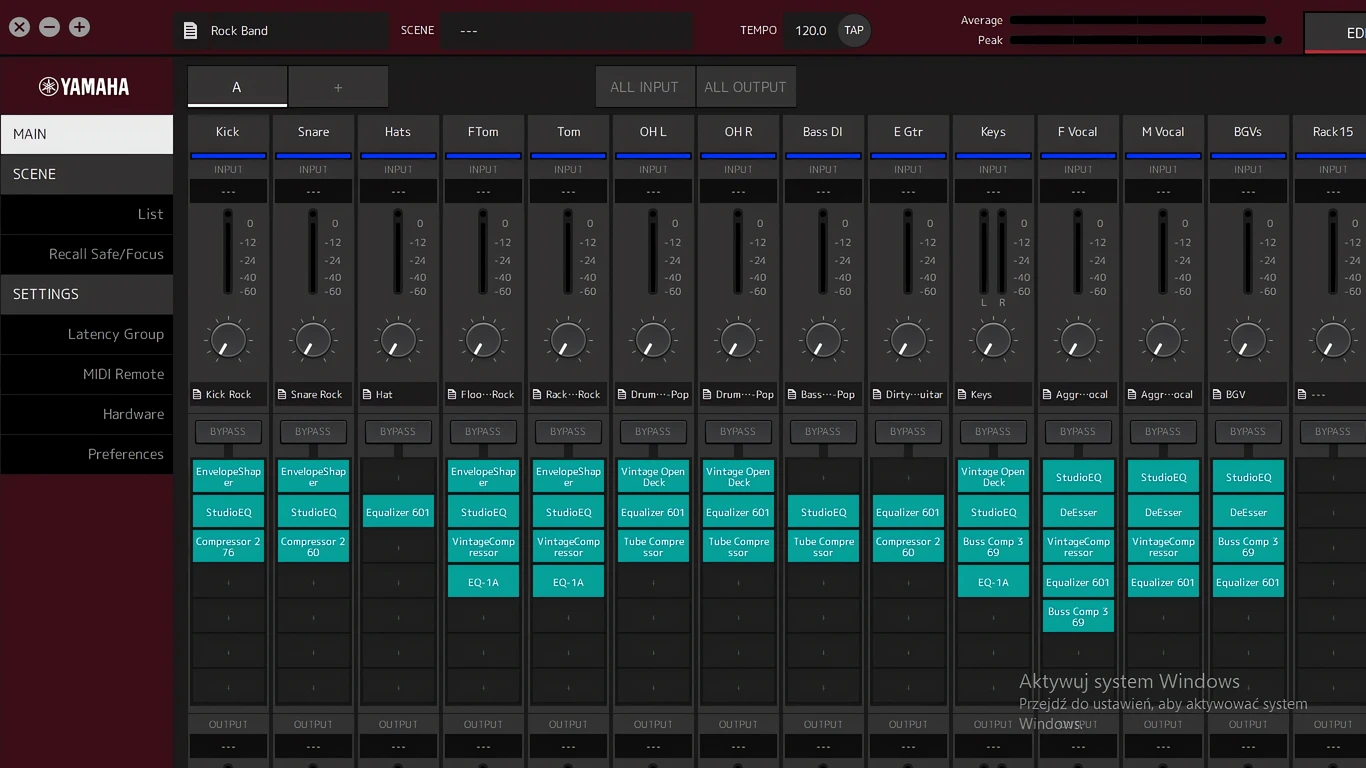Open the Latency Group settings
Screen dimensions: 1366x768
[x=87, y=334]
